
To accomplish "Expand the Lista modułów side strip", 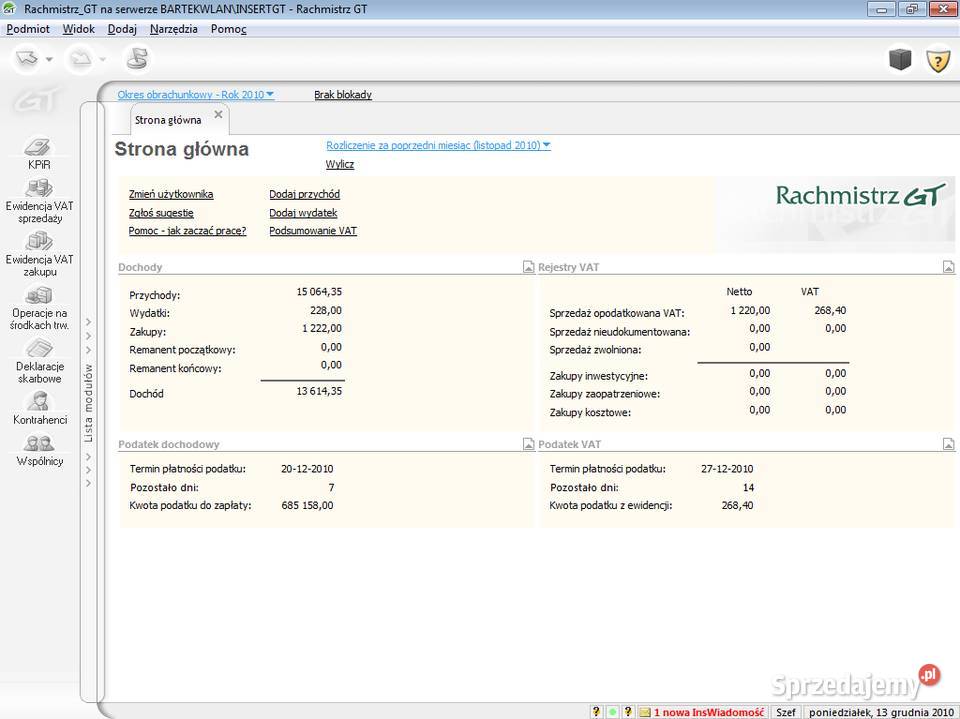I will point(89,403).
